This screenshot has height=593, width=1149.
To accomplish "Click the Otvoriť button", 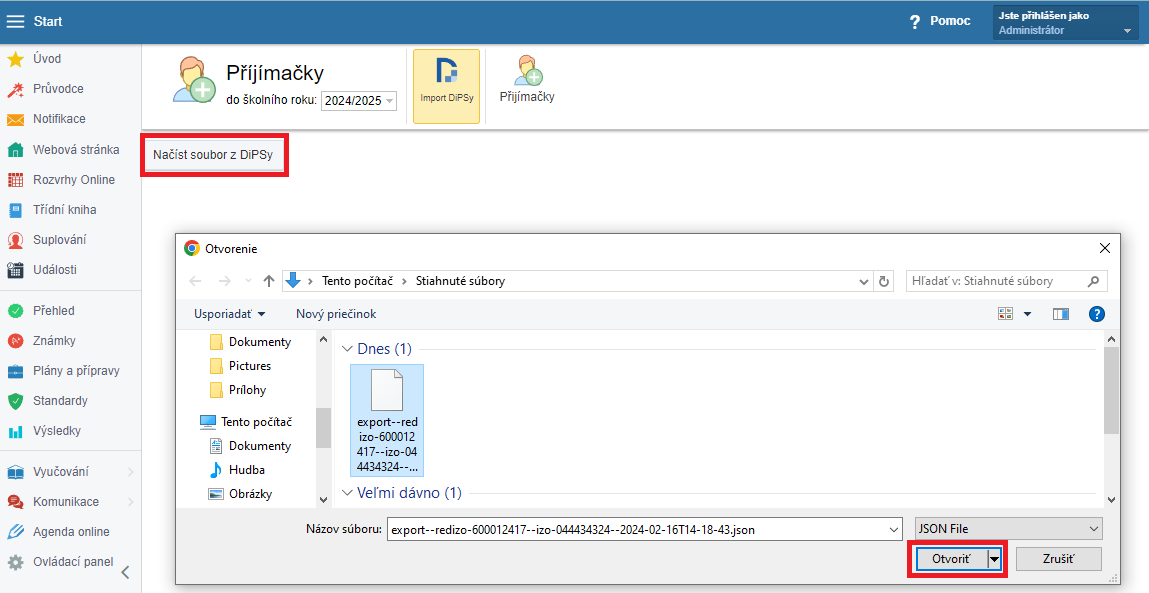I will coord(950,559).
